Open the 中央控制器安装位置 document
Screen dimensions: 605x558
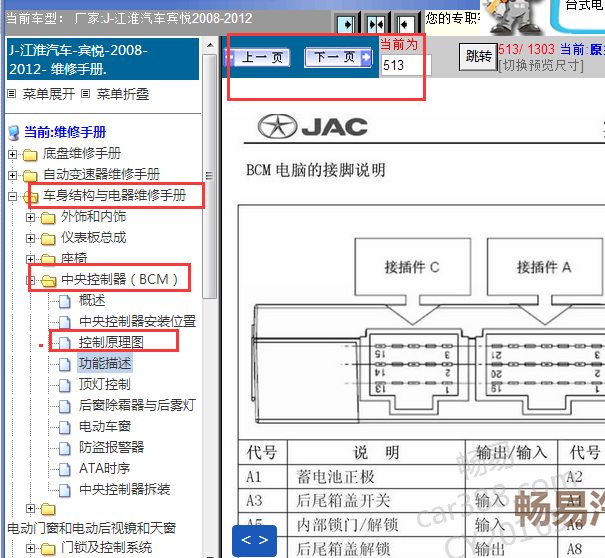point(137,321)
